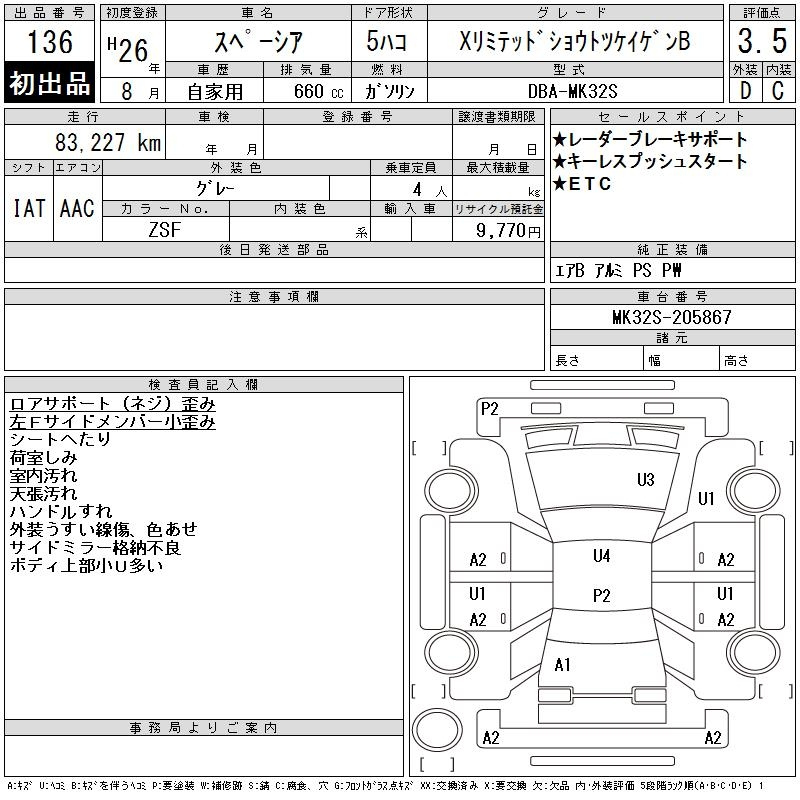This screenshot has height=800, width=800.
Task: Click the air conditioner code AAC
Action: 77,208
